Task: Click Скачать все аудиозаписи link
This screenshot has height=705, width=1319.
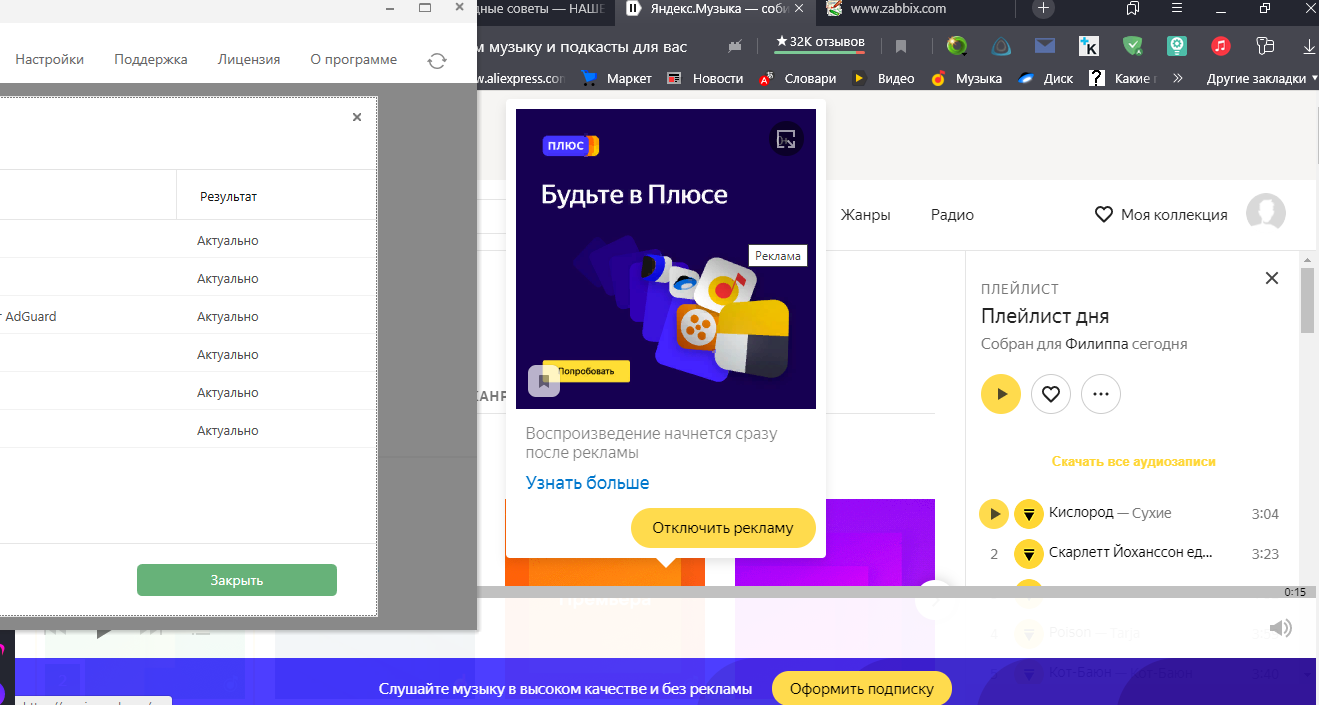Action: coord(1134,462)
